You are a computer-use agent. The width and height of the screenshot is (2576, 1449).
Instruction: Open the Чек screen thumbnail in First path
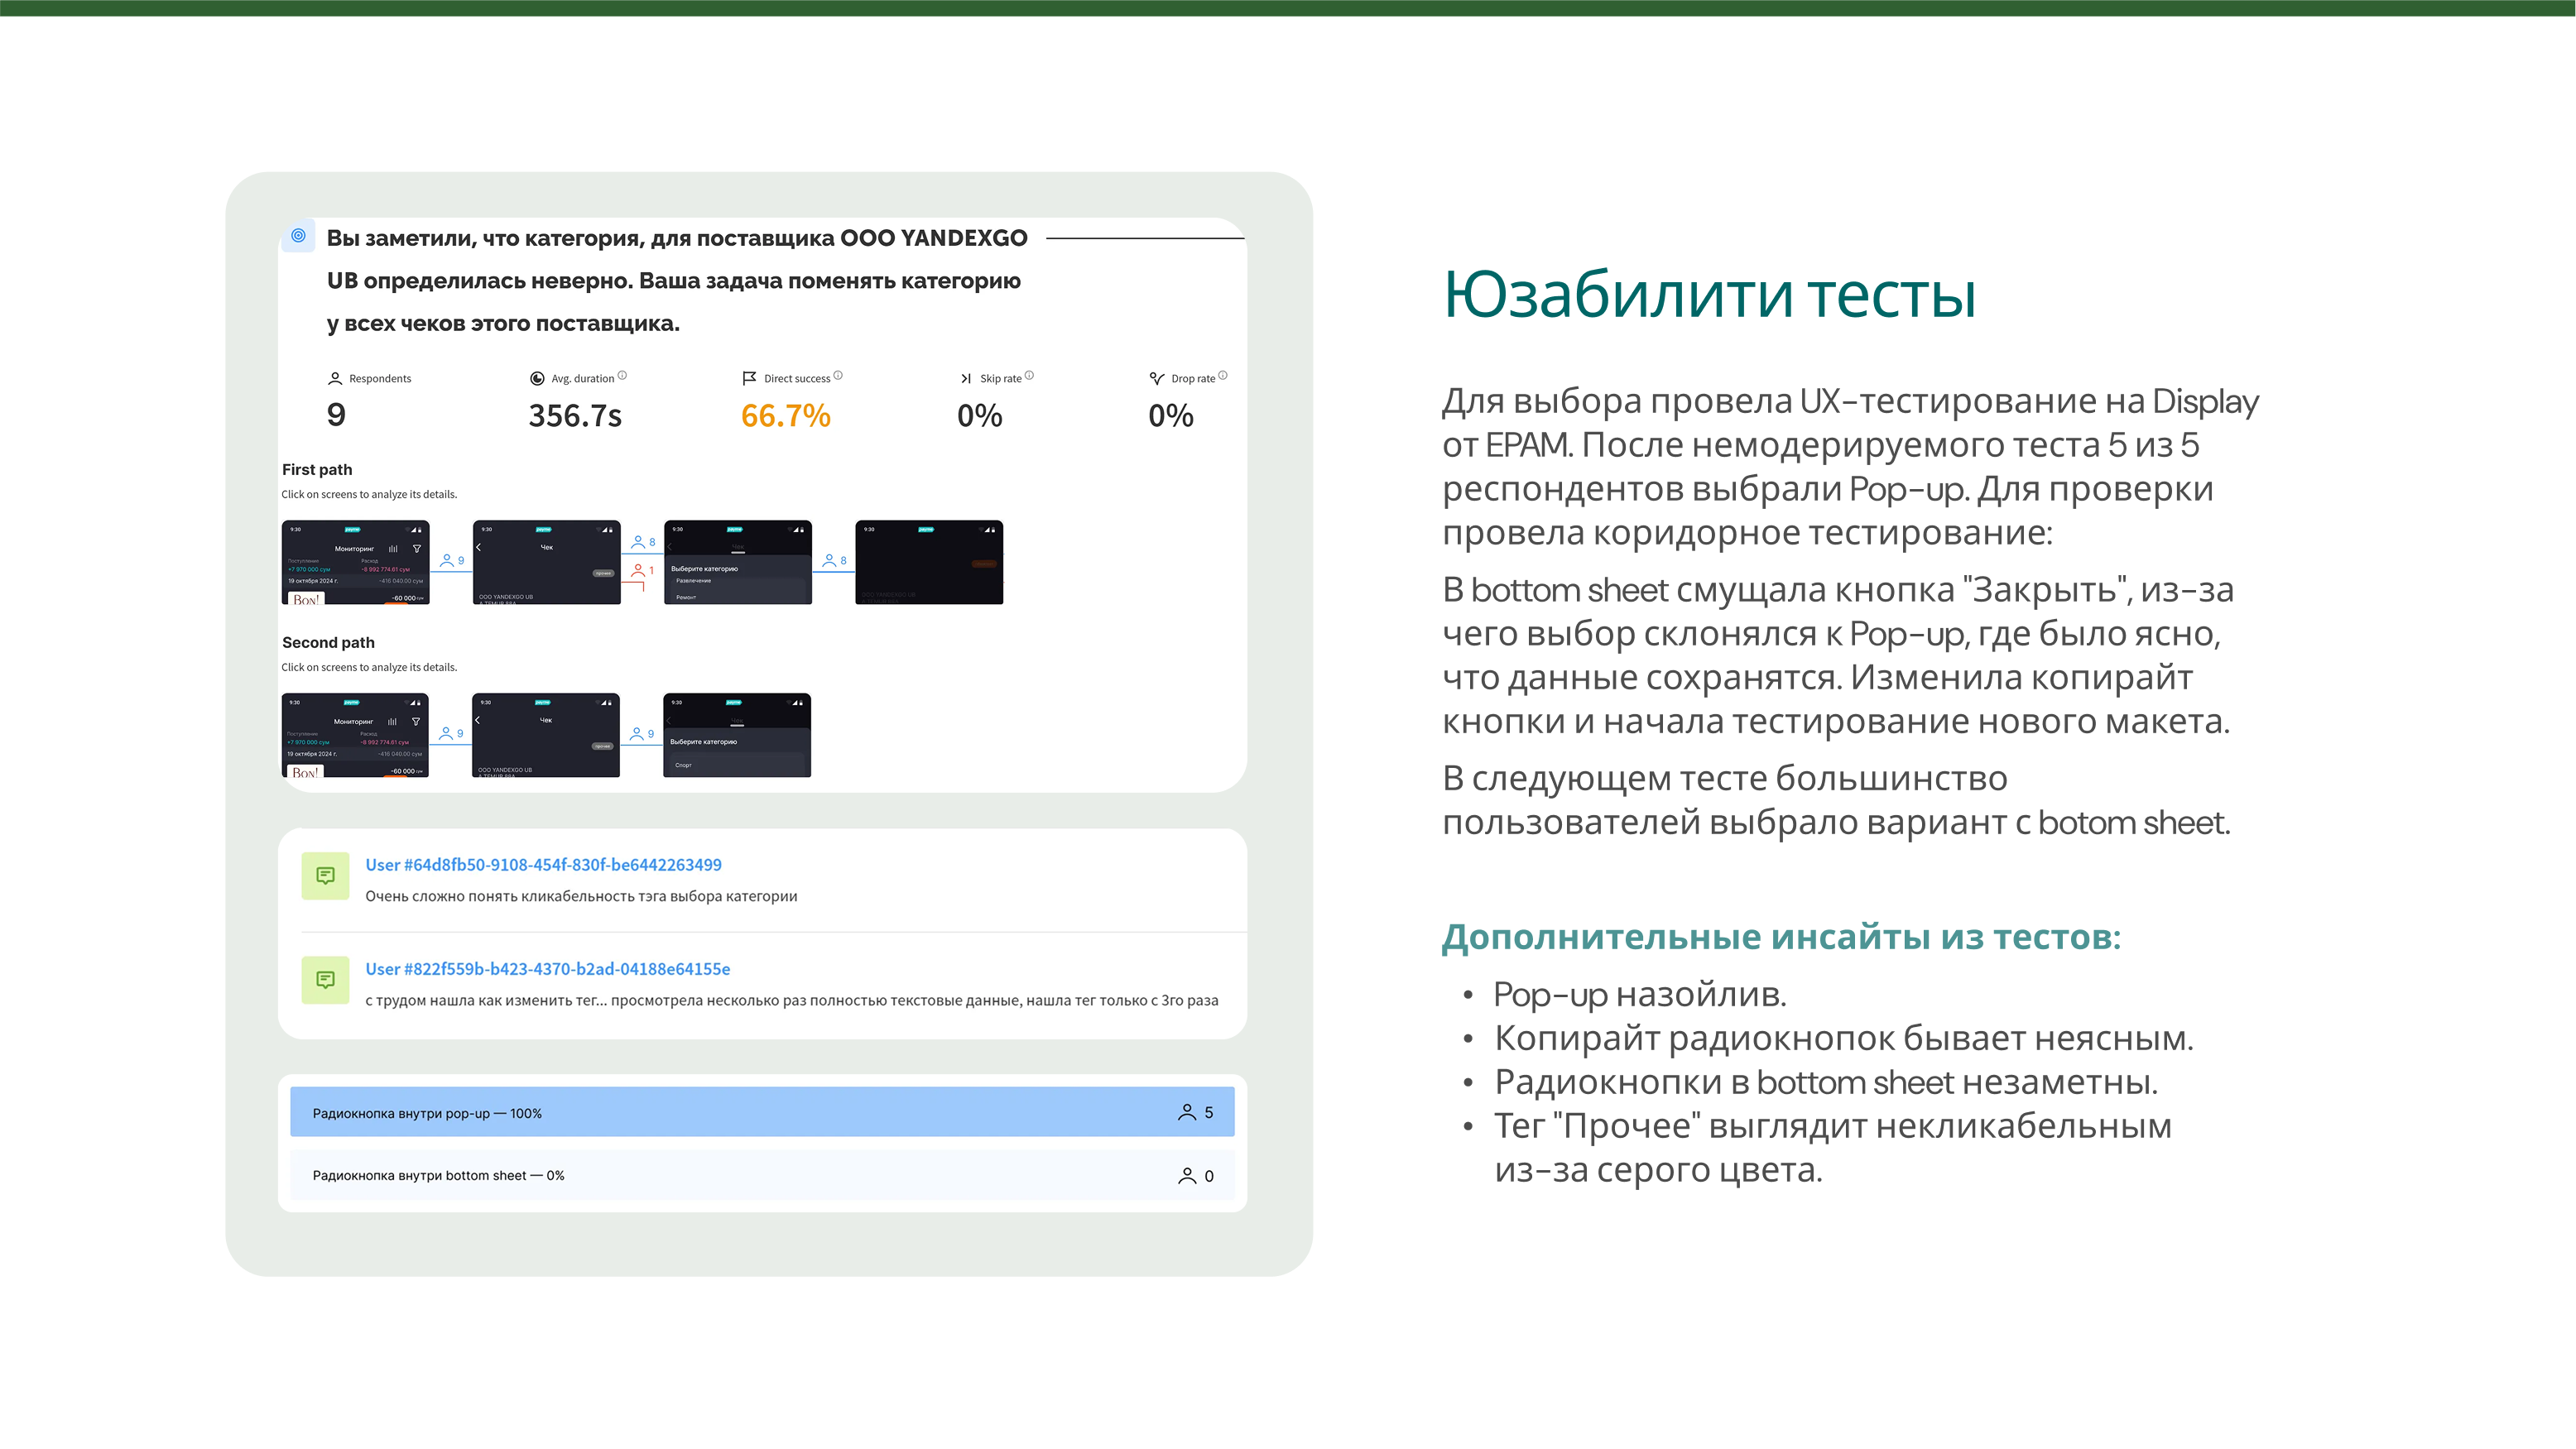pos(546,562)
